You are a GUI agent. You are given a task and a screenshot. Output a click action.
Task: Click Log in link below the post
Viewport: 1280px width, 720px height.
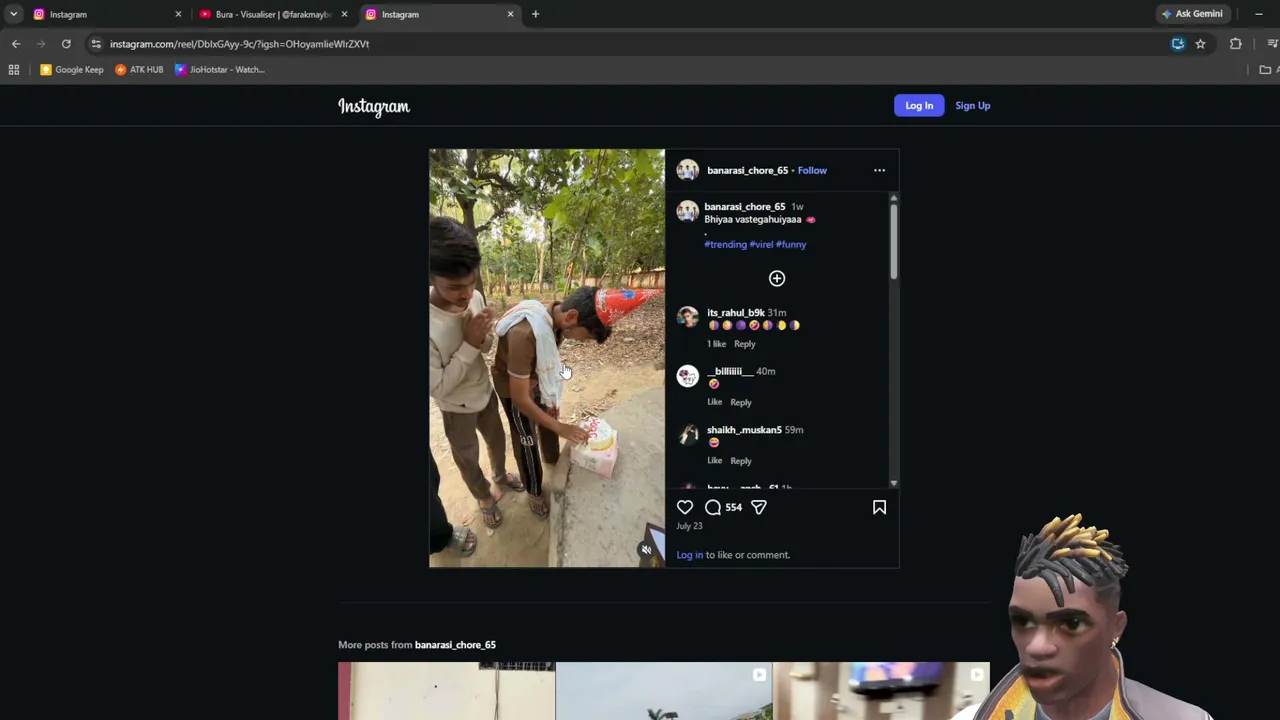pyautogui.click(x=690, y=555)
